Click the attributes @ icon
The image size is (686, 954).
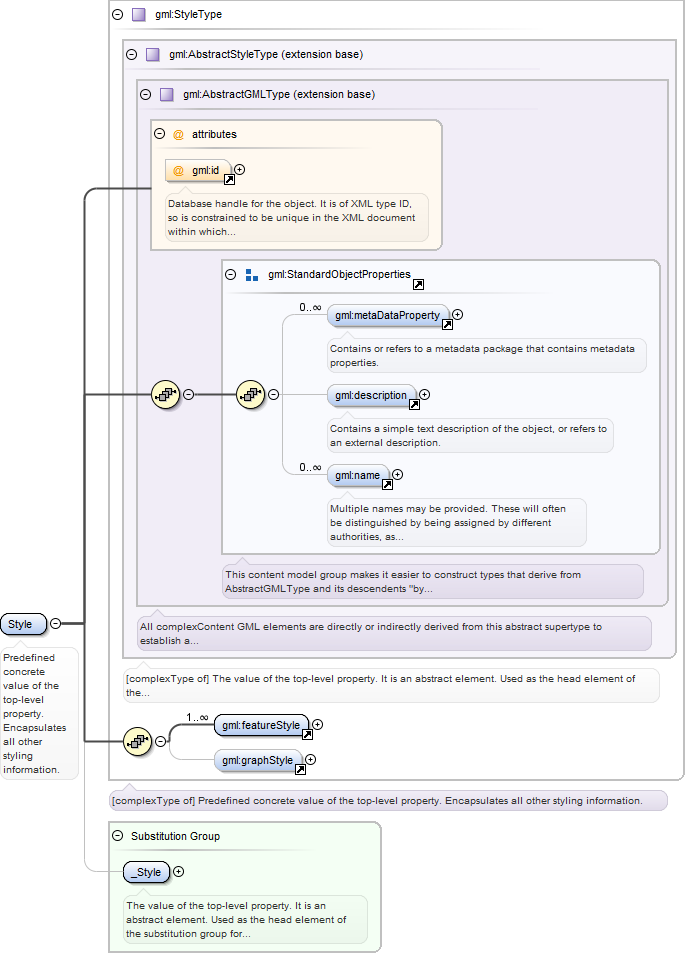tap(178, 134)
